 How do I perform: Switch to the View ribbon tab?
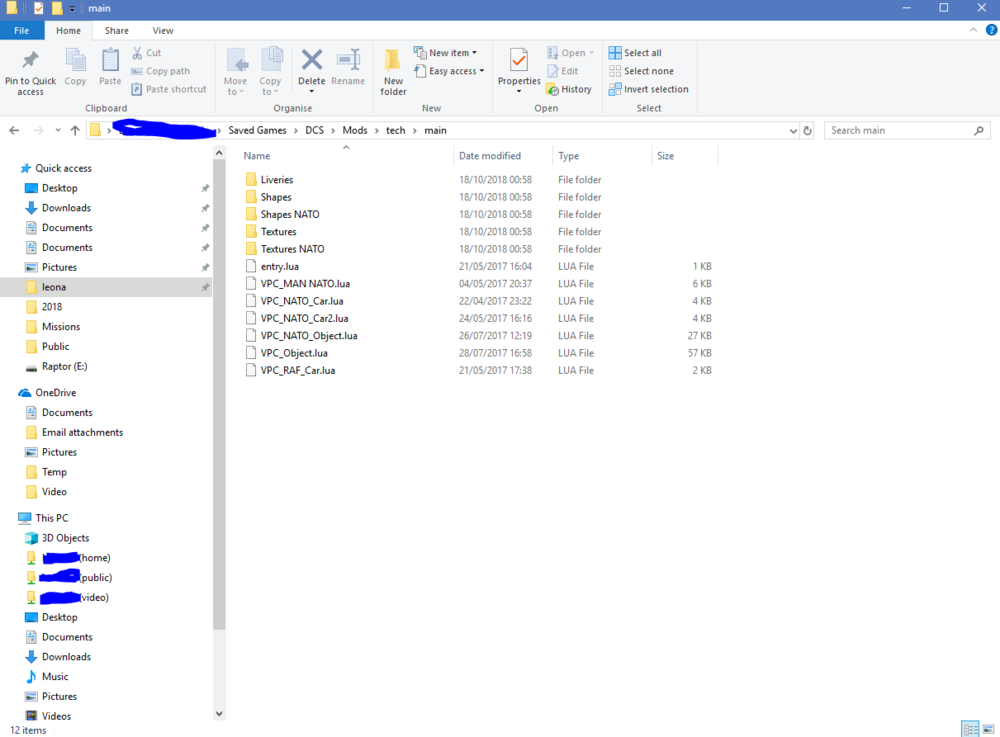point(163,31)
